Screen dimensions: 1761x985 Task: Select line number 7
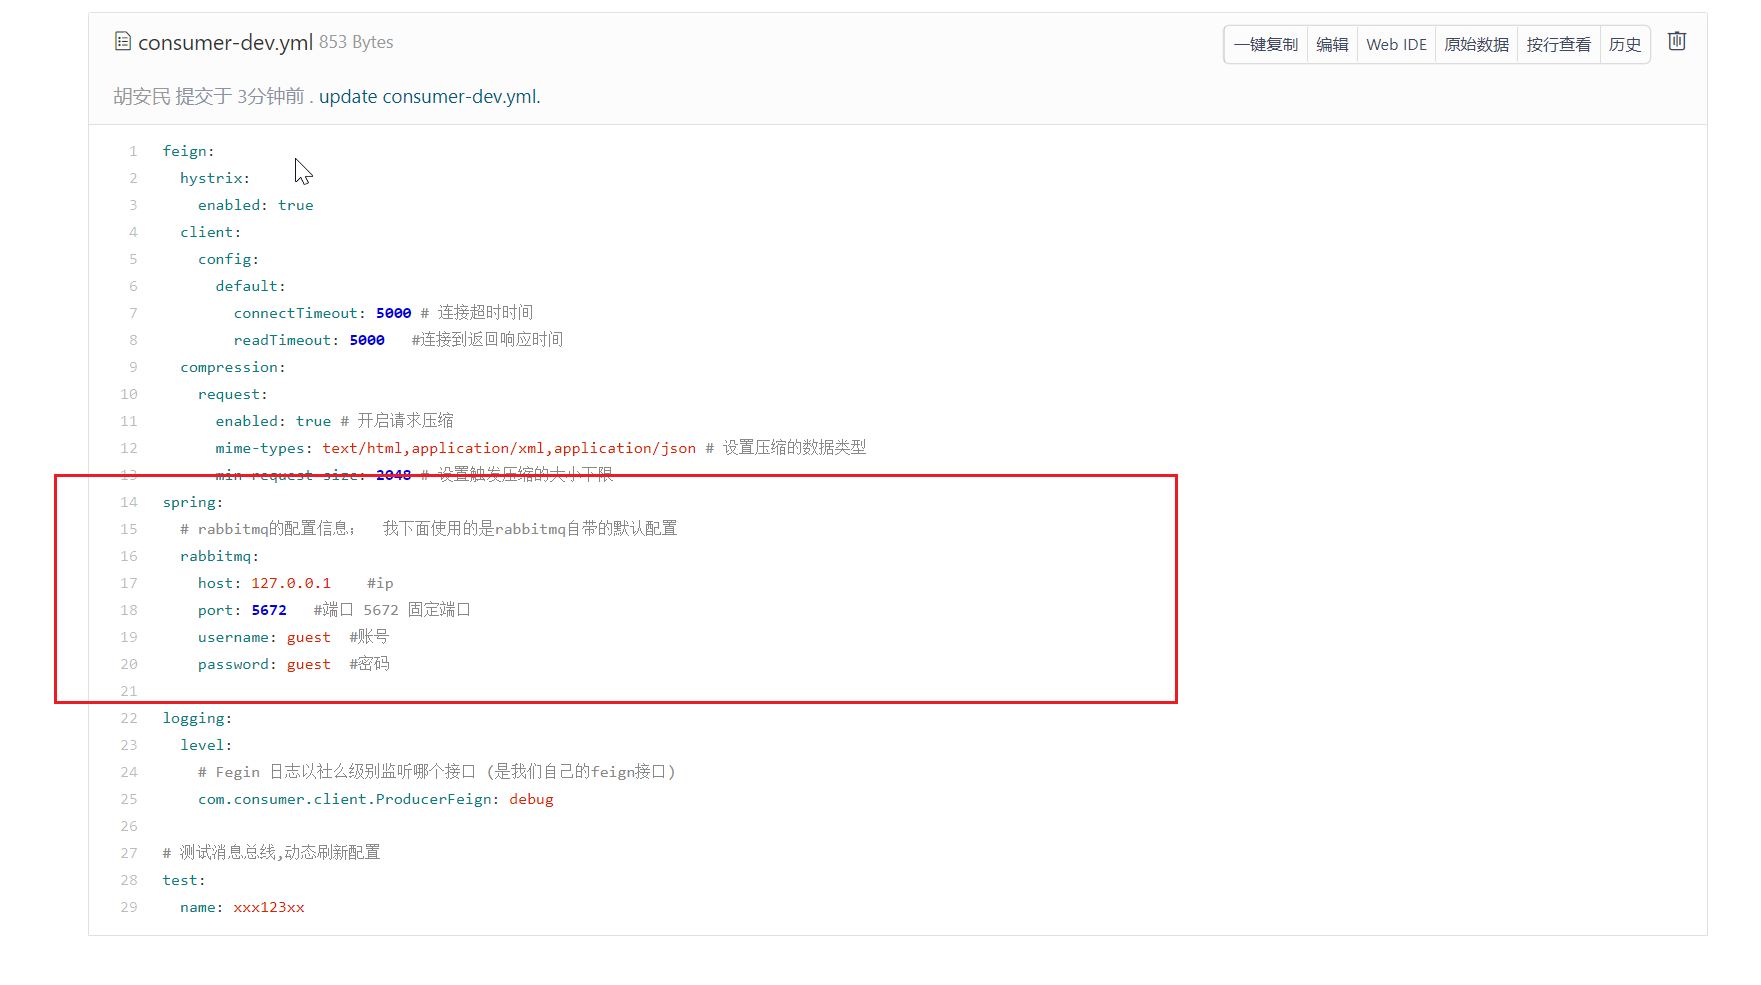click(x=133, y=313)
